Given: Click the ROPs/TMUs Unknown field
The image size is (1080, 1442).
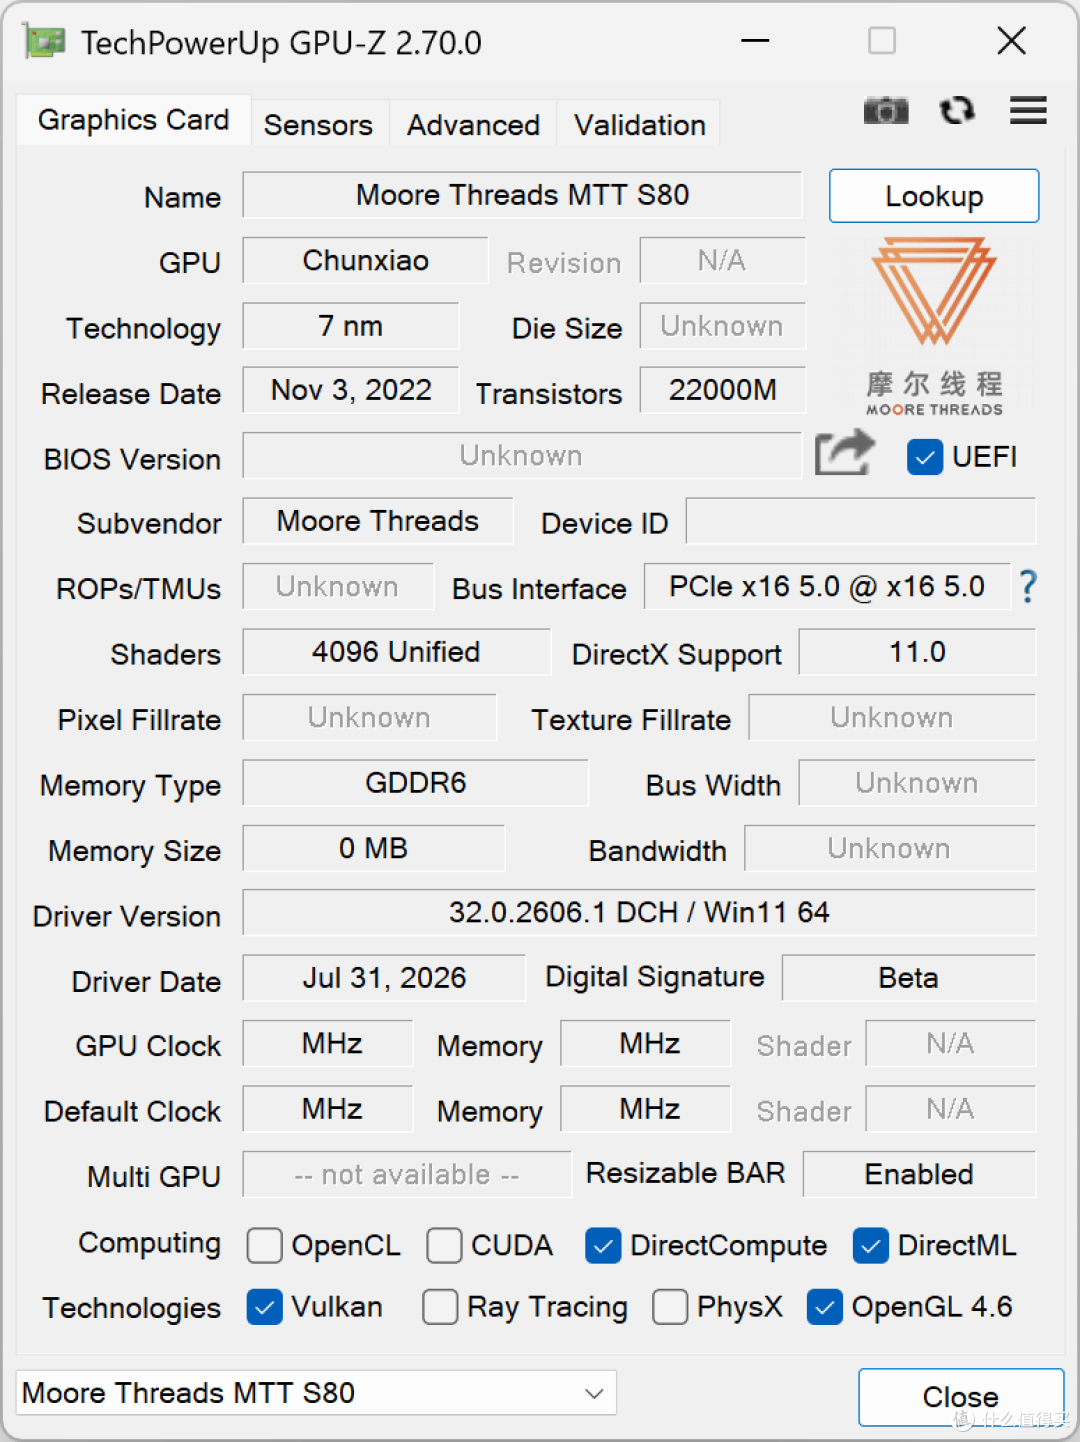Looking at the screenshot, I should pos(338,587).
